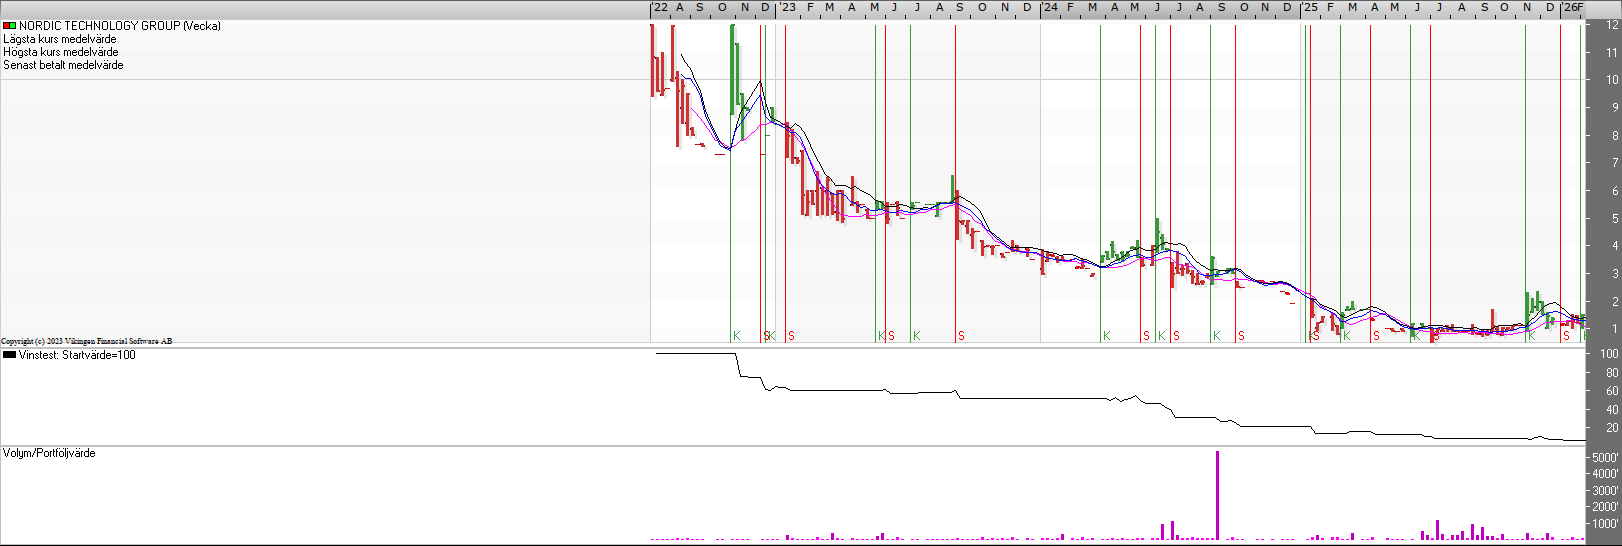Click the black Vinstest legend square
This screenshot has width=1622, height=546.
pyautogui.click(x=9, y=355)
